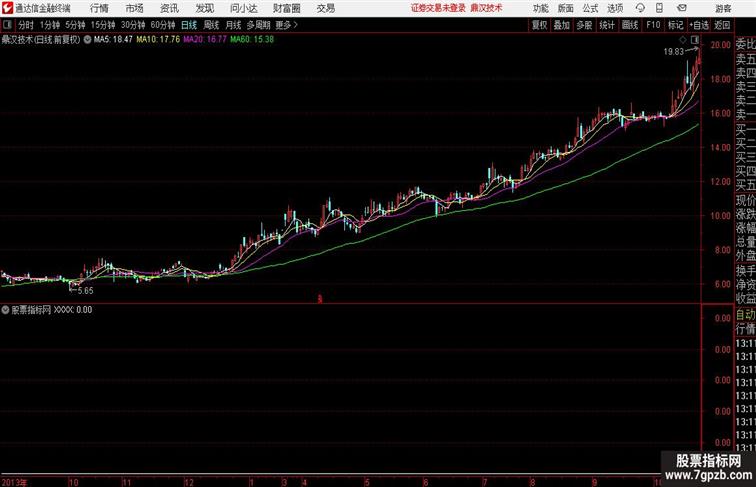The image size is (756, 487).
Task: Click the 证券交易未登录 login status link
Action: (x=438, y=8)
